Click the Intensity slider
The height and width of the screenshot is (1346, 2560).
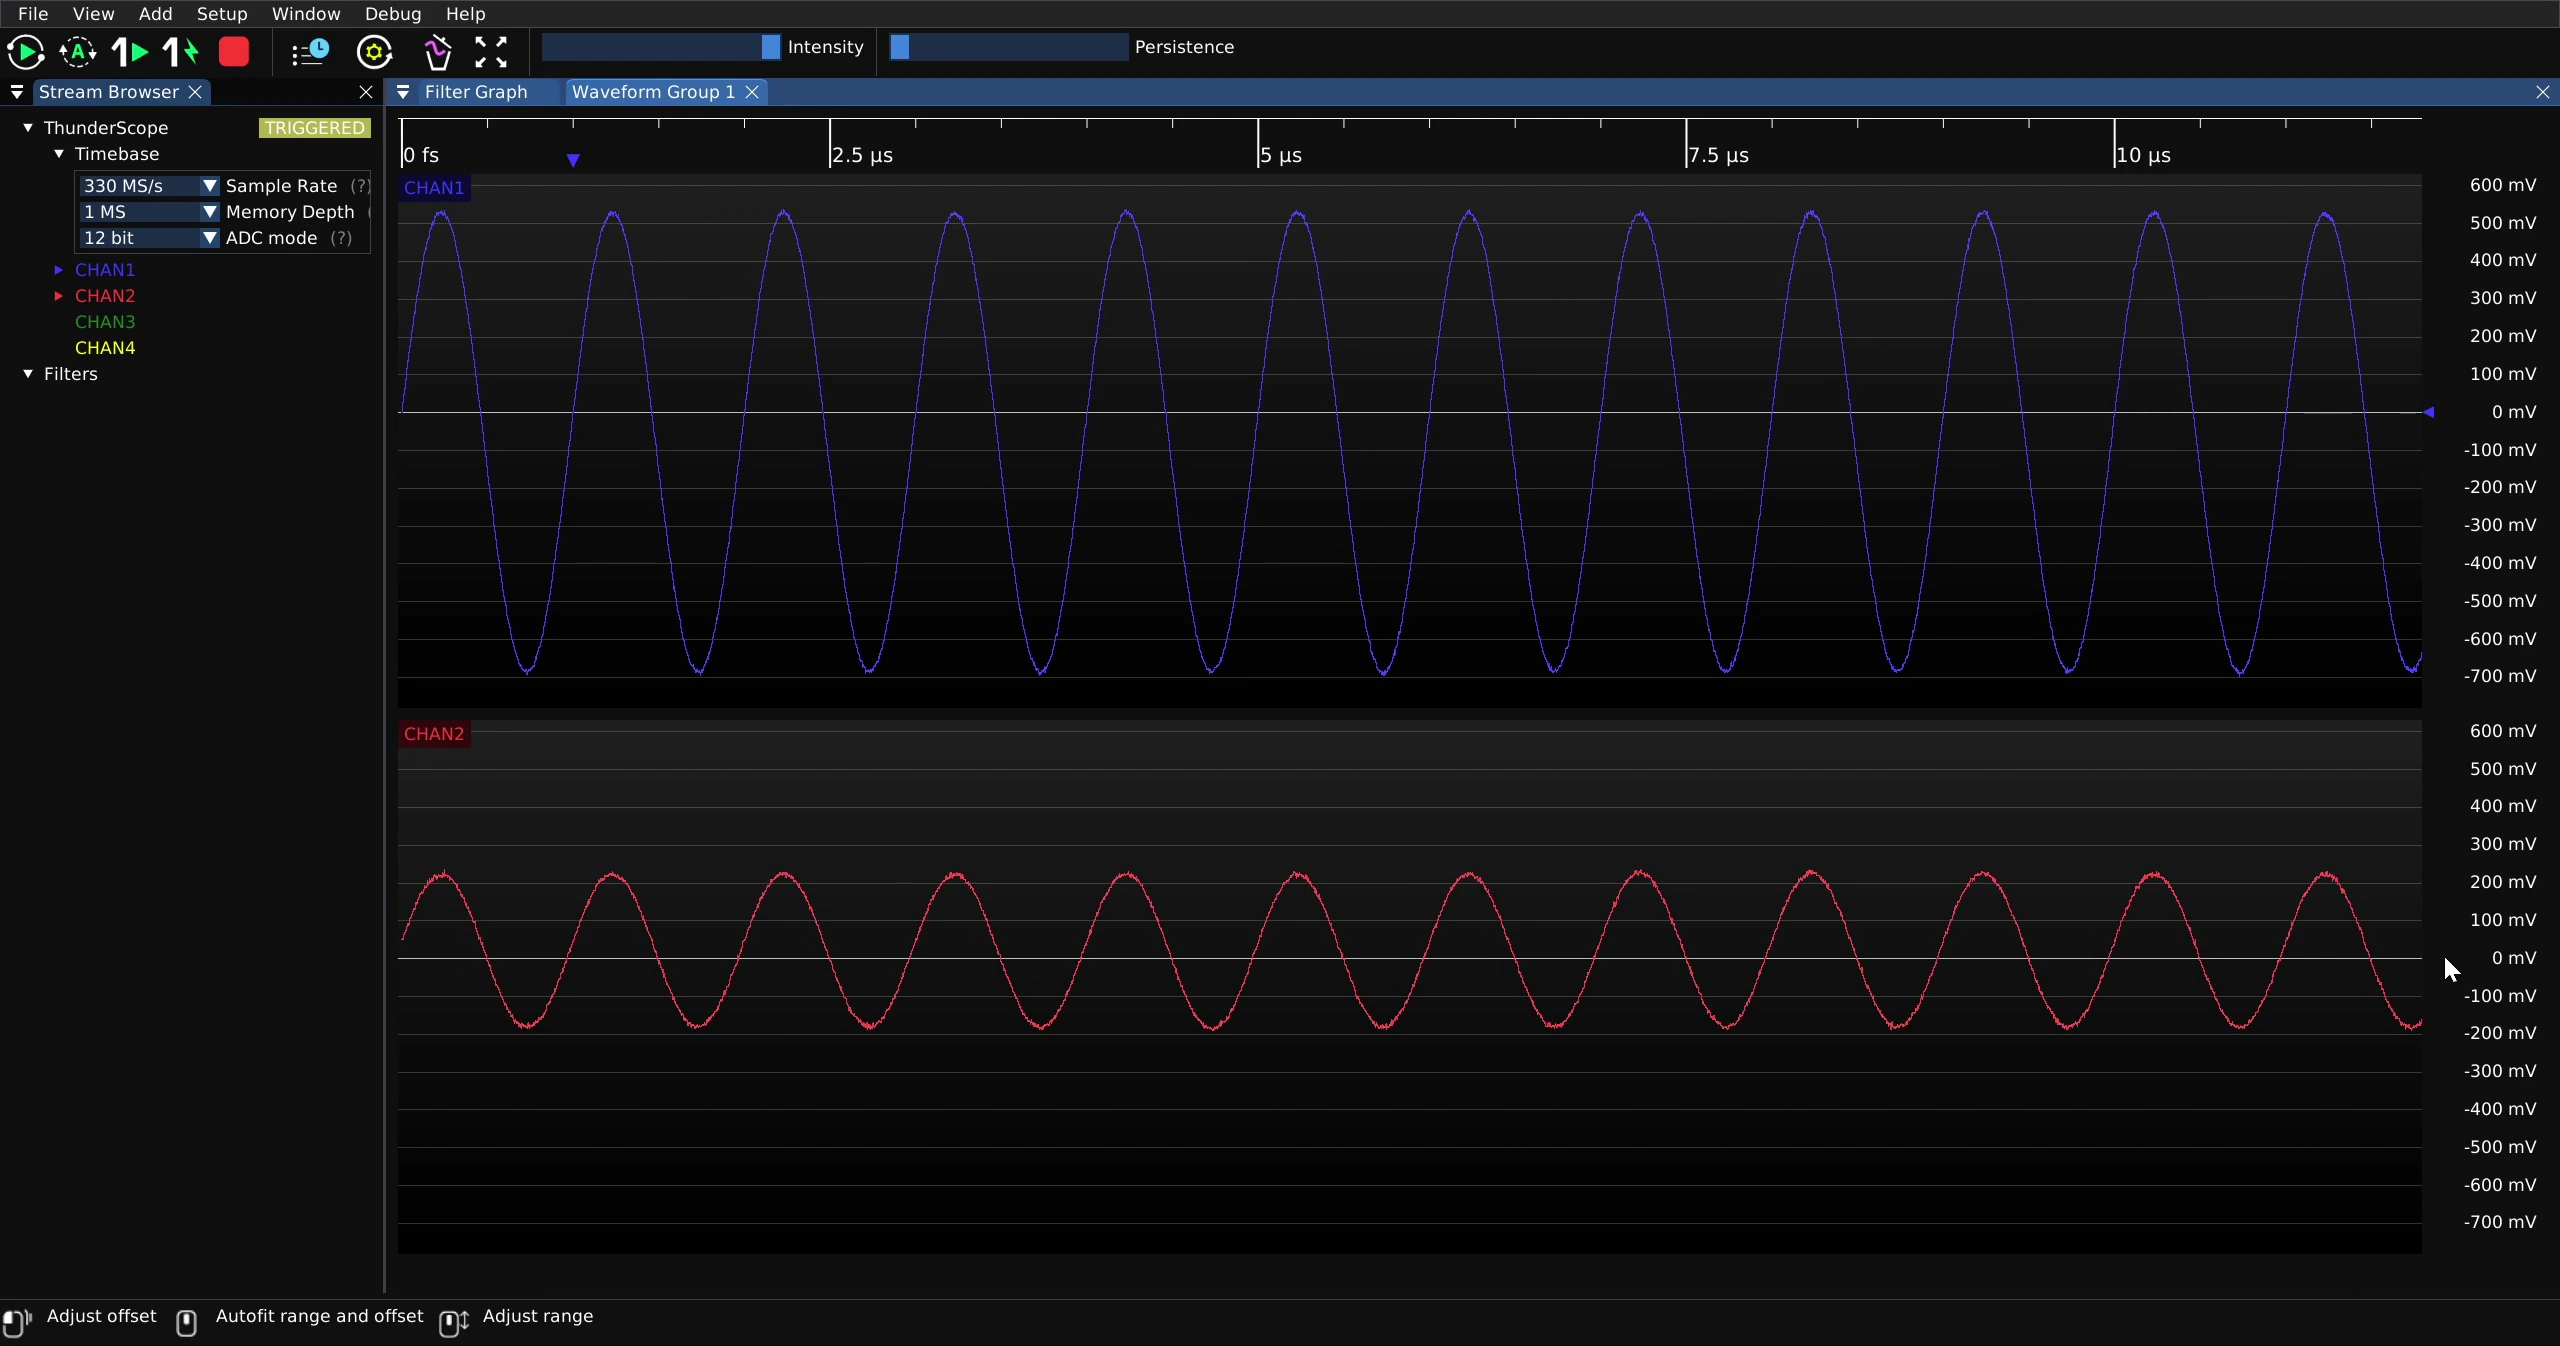661,47
